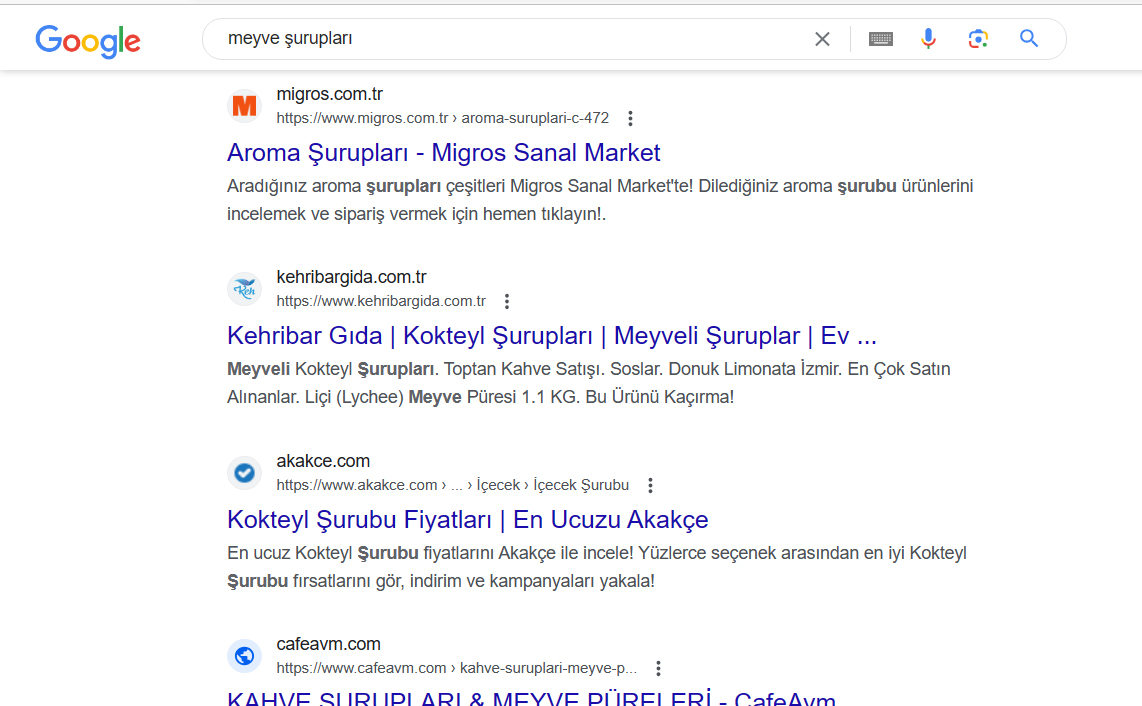1142x706 pixels.
Task: Submit search with the magnifying glass icon
Action: [1028, 39]
